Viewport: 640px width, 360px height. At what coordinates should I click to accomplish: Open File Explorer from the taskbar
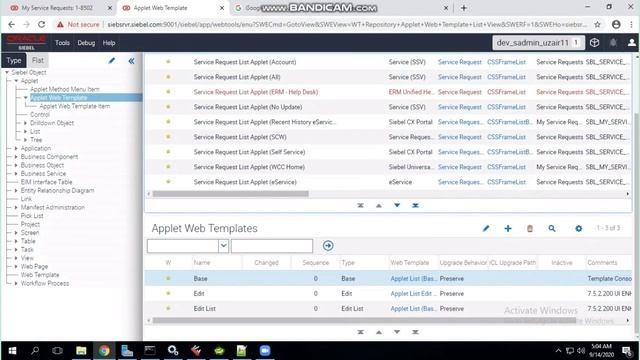pyautogui.click(x=81, y=351)
